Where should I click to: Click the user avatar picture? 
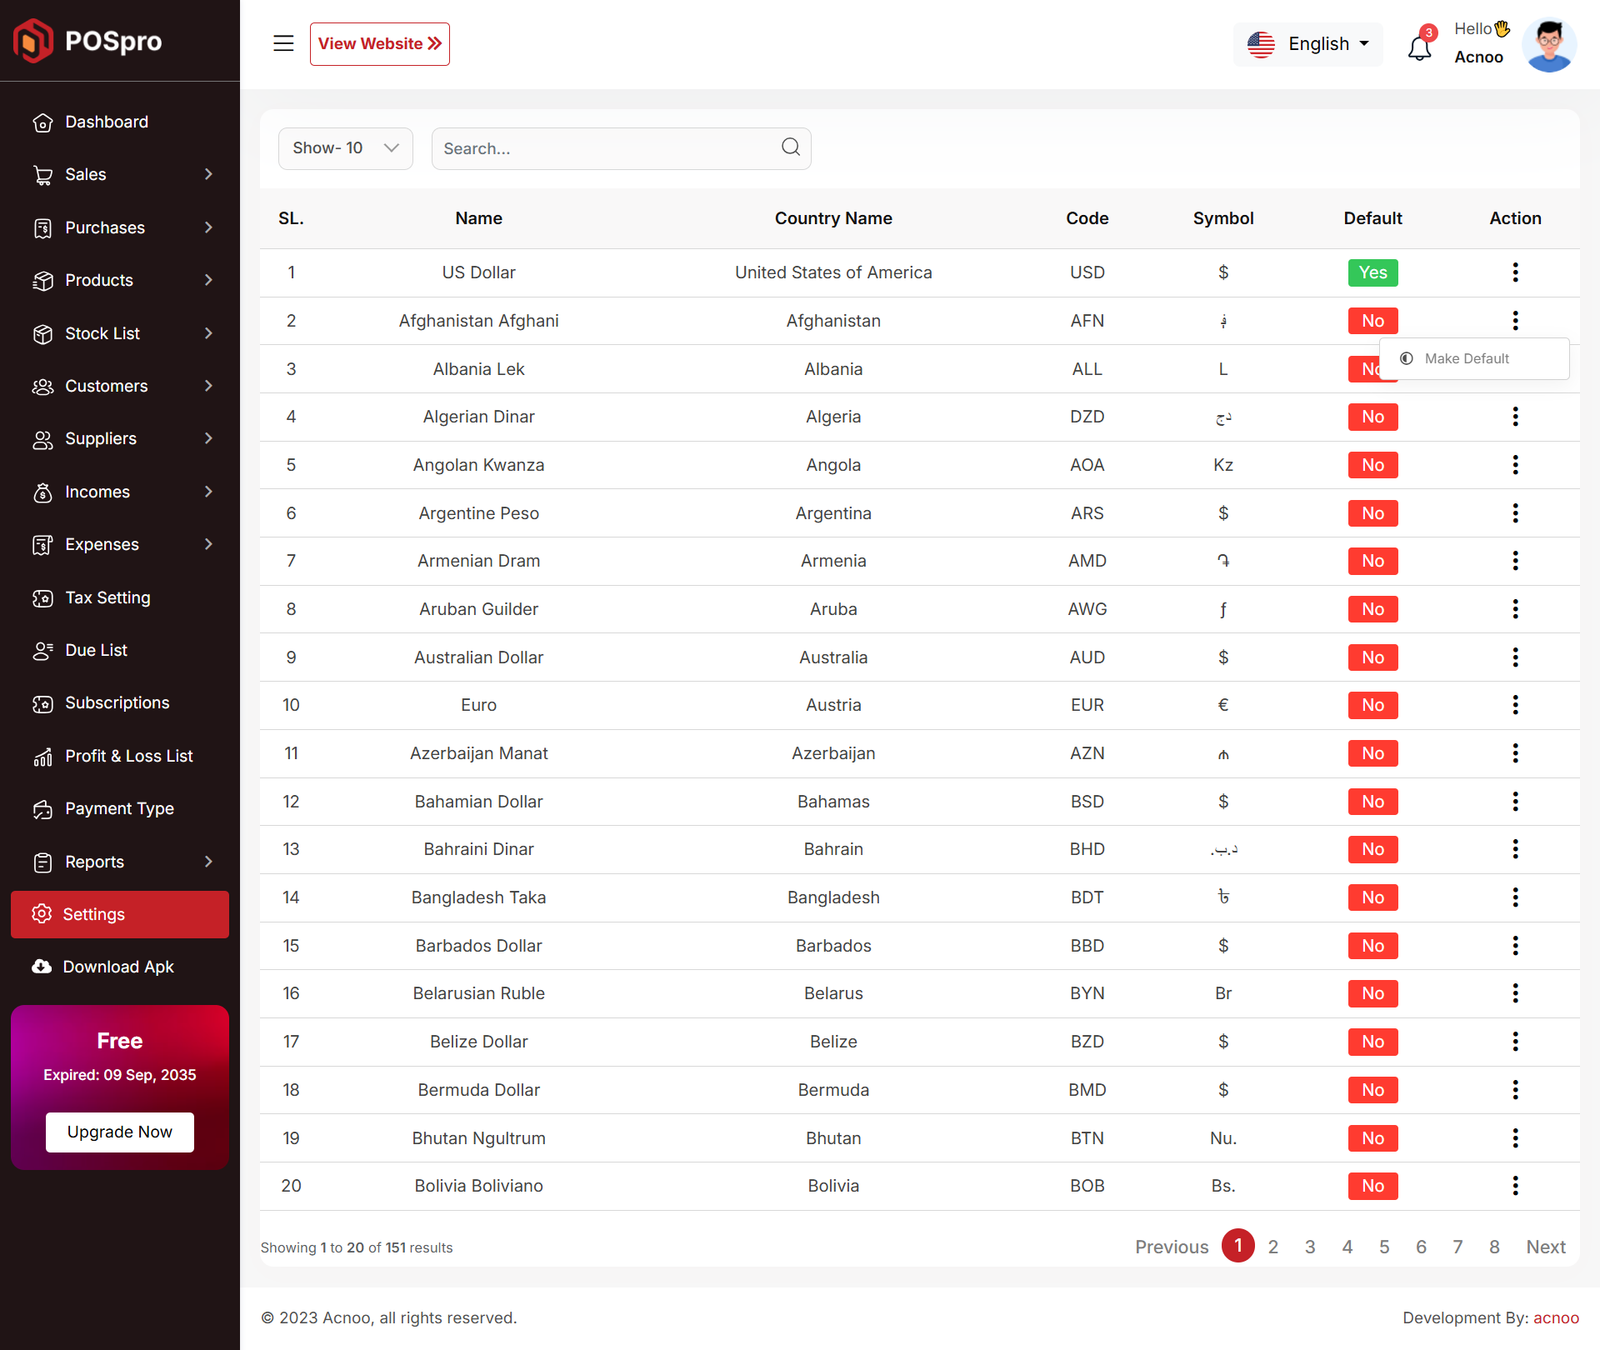tap(1548, 45)
